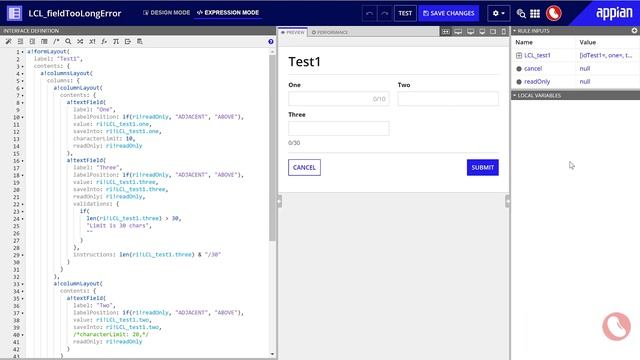640x360 pixels.
Task: Click the 0/30 instructions text
Action: tap(294, 143)
